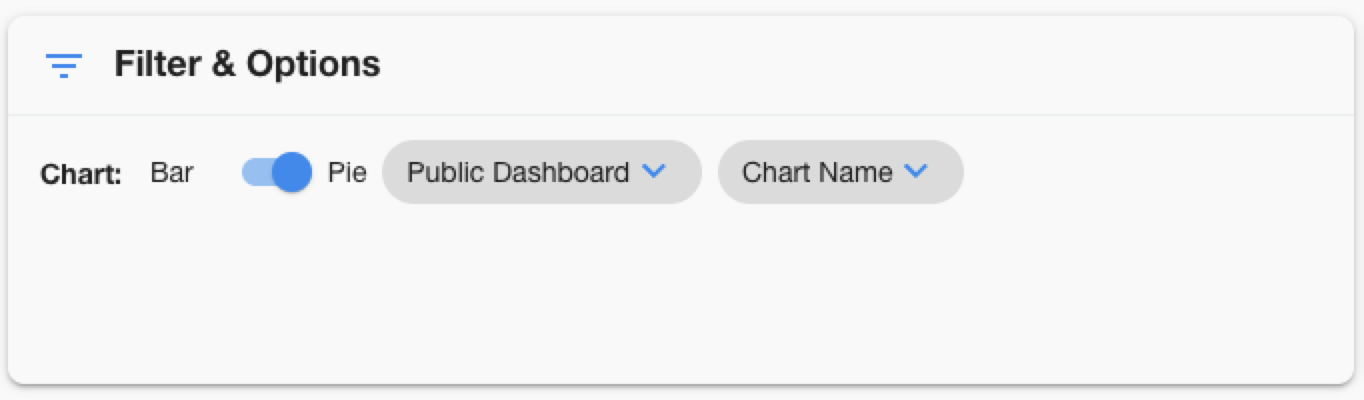Open the Public Dashboard dropdown
Viewport: 1364px width, 400px height.
pyautogui.click(x=541, y=172)
